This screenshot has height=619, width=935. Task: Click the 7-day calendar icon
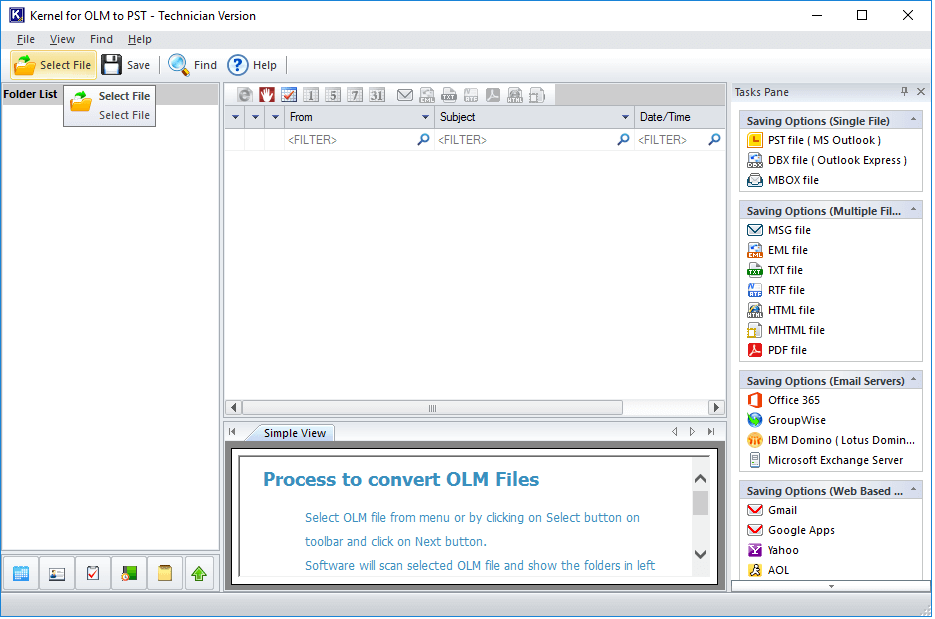[x=355, y=95]
